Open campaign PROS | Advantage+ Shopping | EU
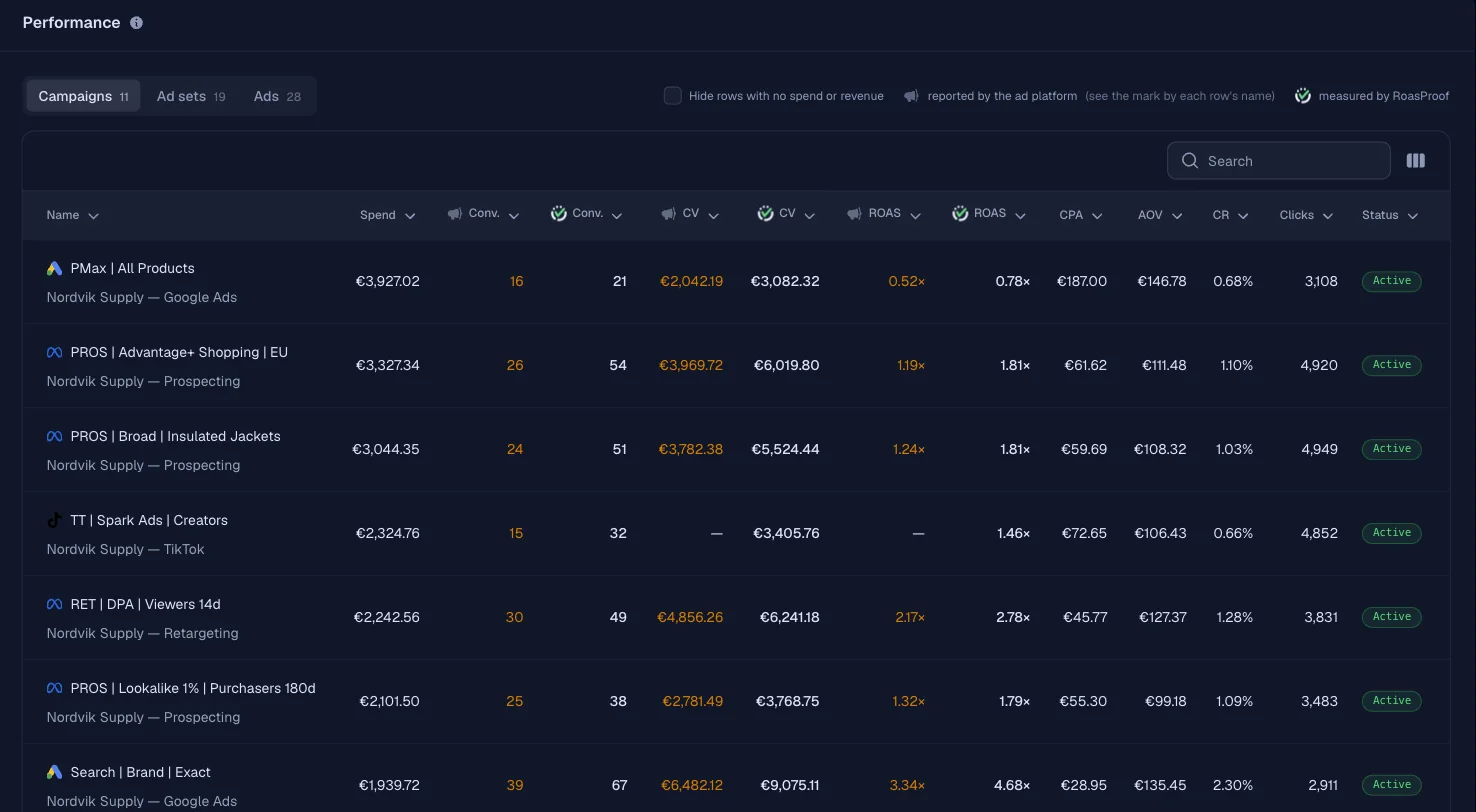1476x812 pixels. pos(179,353)
